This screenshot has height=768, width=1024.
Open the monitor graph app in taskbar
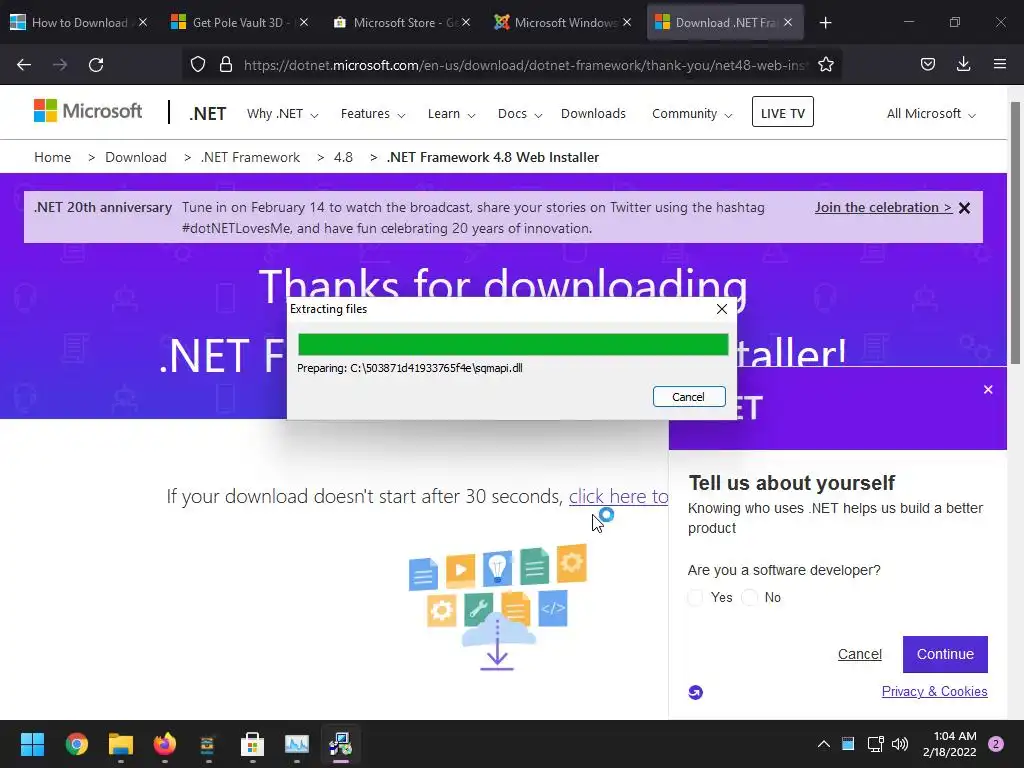pyautogui.click(x=296, y=744)
